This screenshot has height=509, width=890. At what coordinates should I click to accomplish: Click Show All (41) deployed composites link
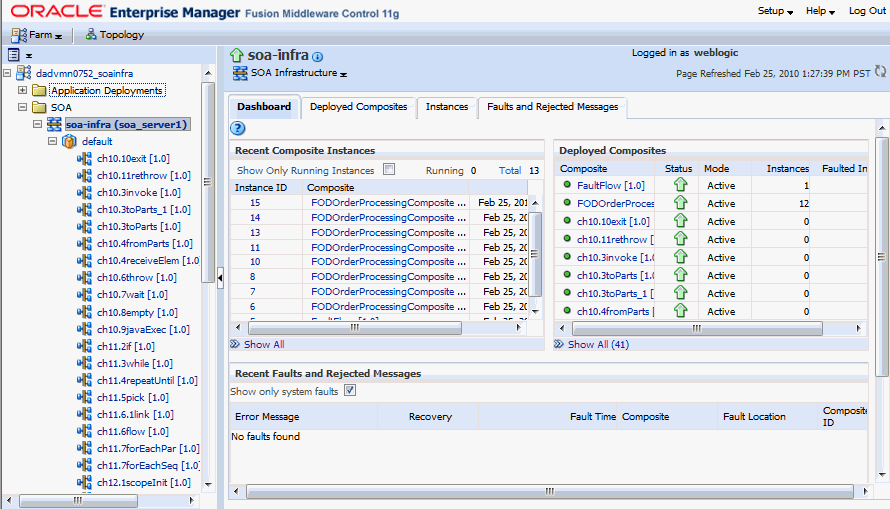tap(598, 344)
